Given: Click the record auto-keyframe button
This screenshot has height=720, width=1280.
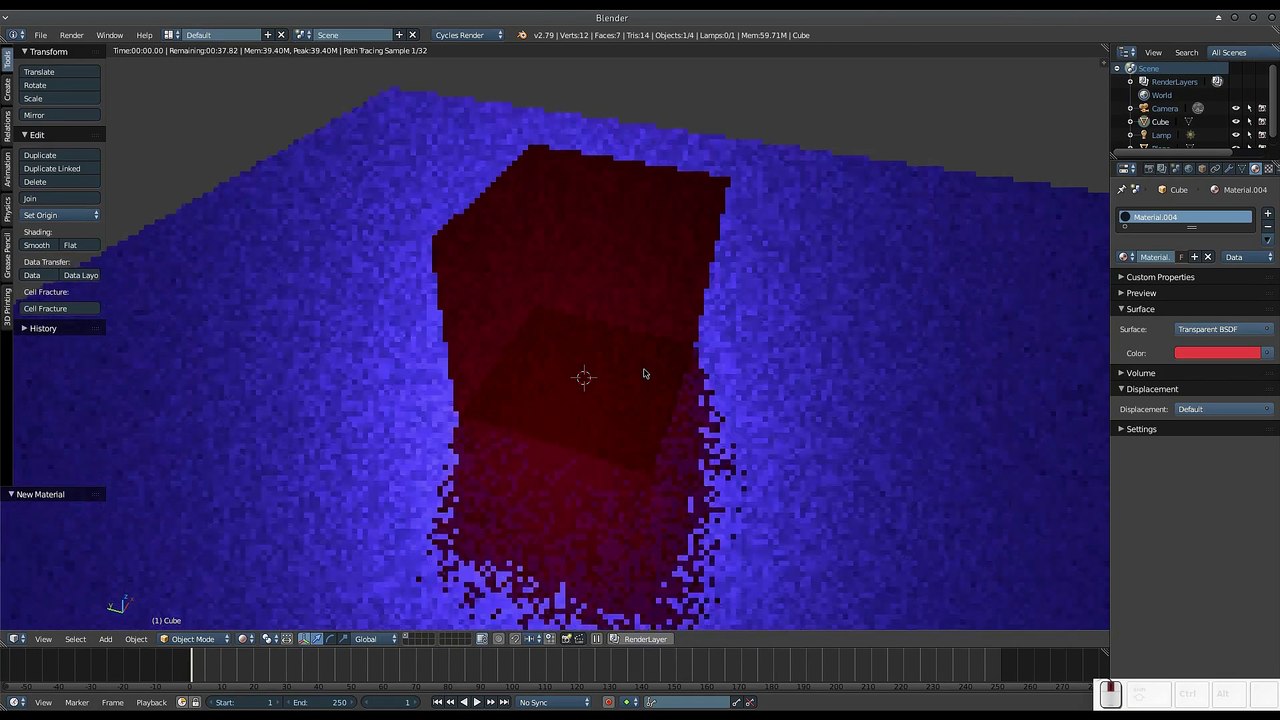Looking at the screenshot, I should pyautogui.click(x=608, y=702).
